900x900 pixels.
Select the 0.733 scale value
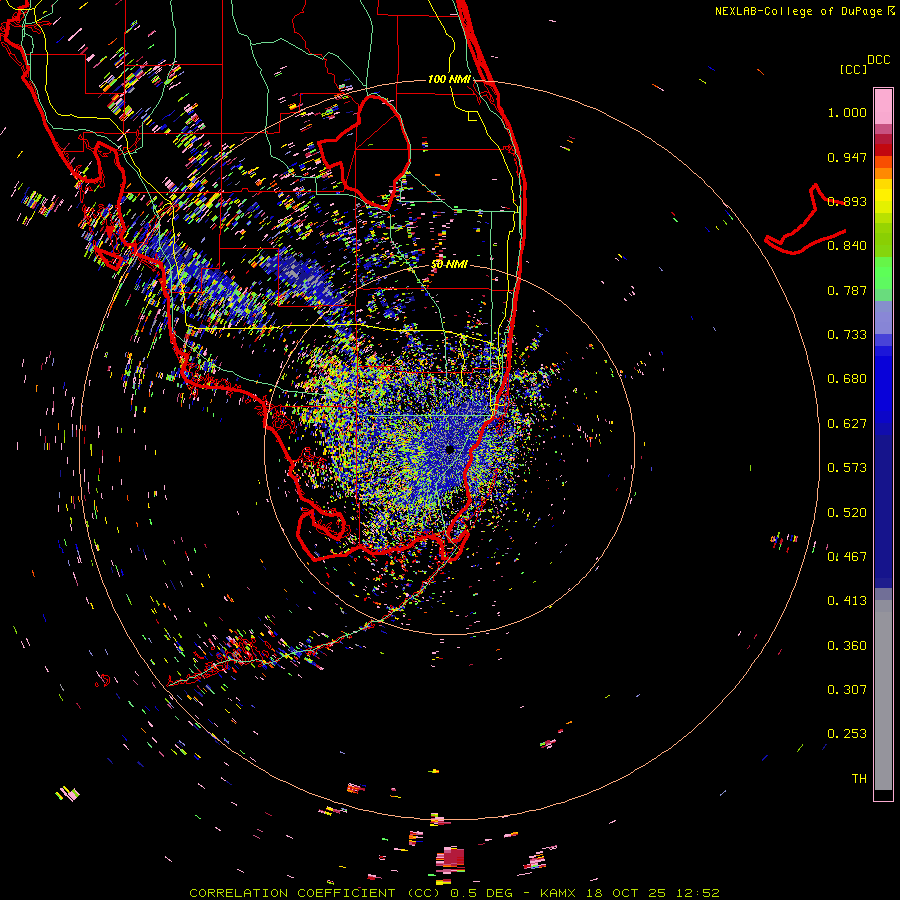pos(847,335)
